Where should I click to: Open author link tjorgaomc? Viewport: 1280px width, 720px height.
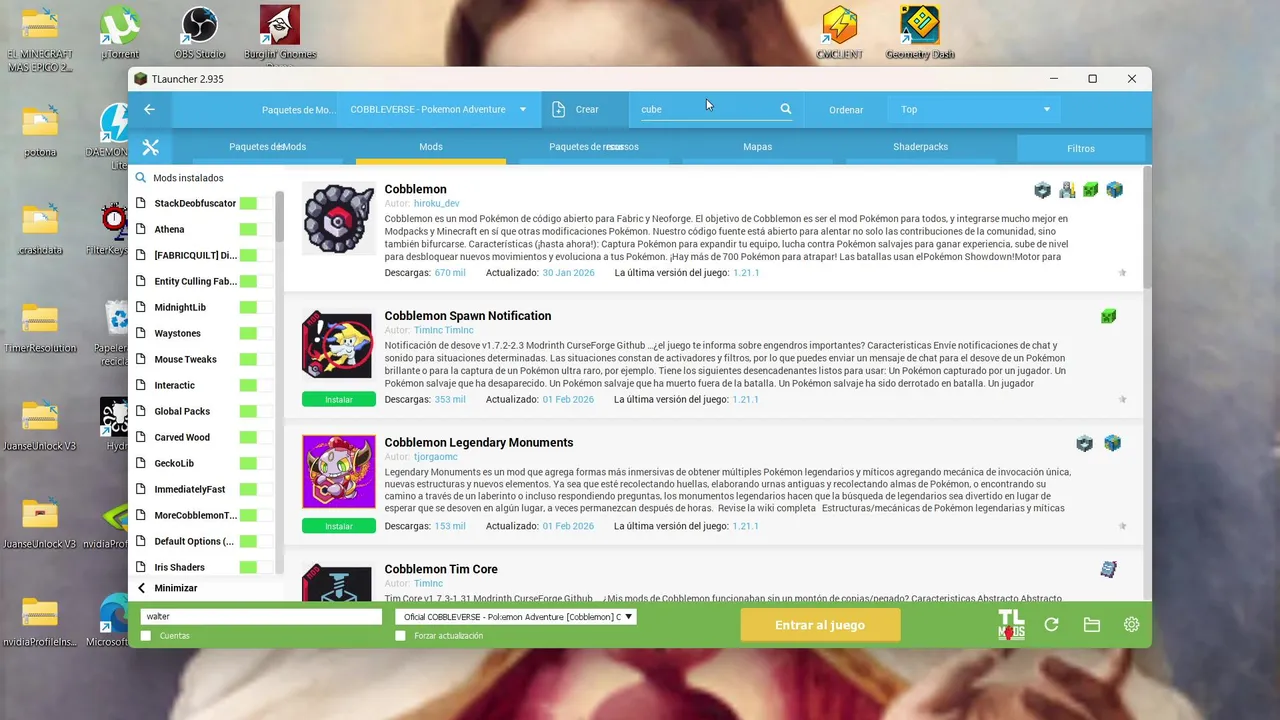(436, 457)
